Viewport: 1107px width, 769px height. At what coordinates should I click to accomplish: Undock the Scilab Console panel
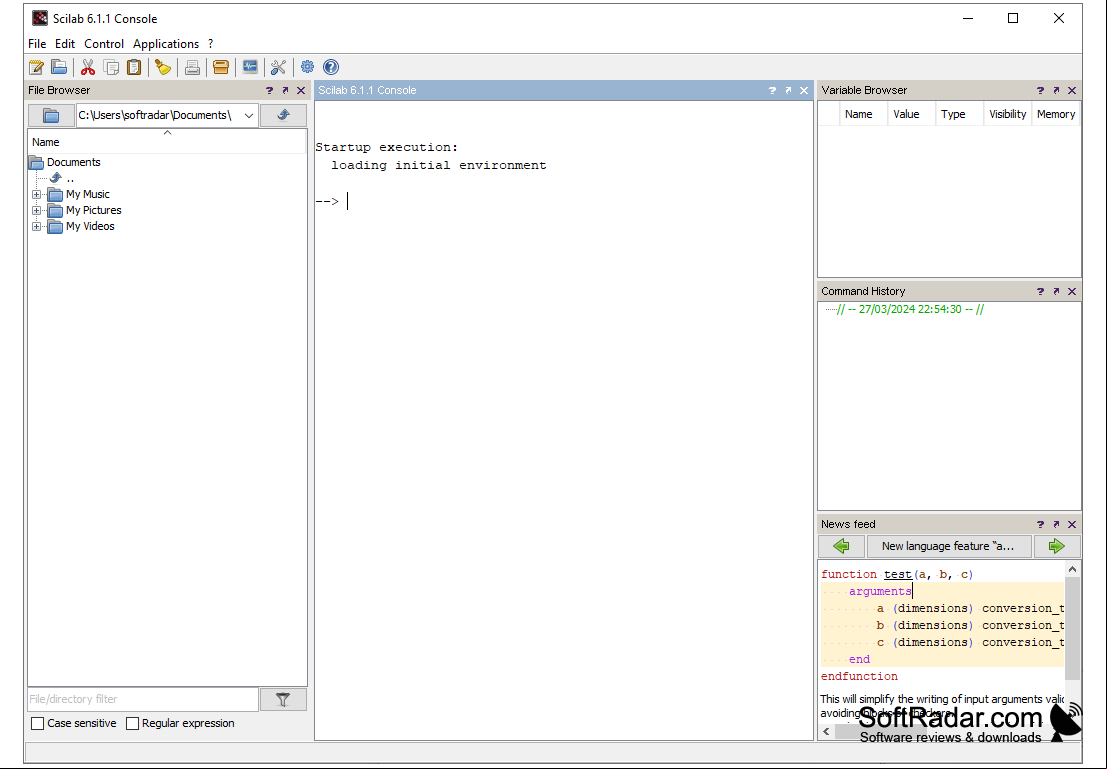788,90
